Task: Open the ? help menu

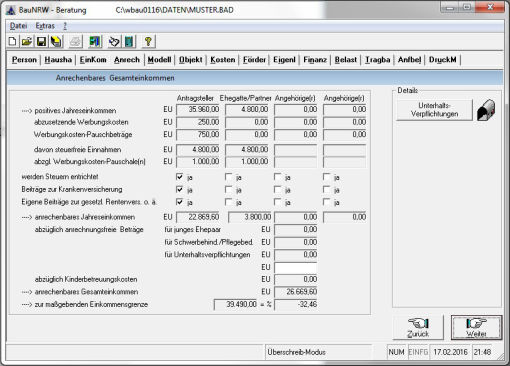Action: [x=65, y=26]
